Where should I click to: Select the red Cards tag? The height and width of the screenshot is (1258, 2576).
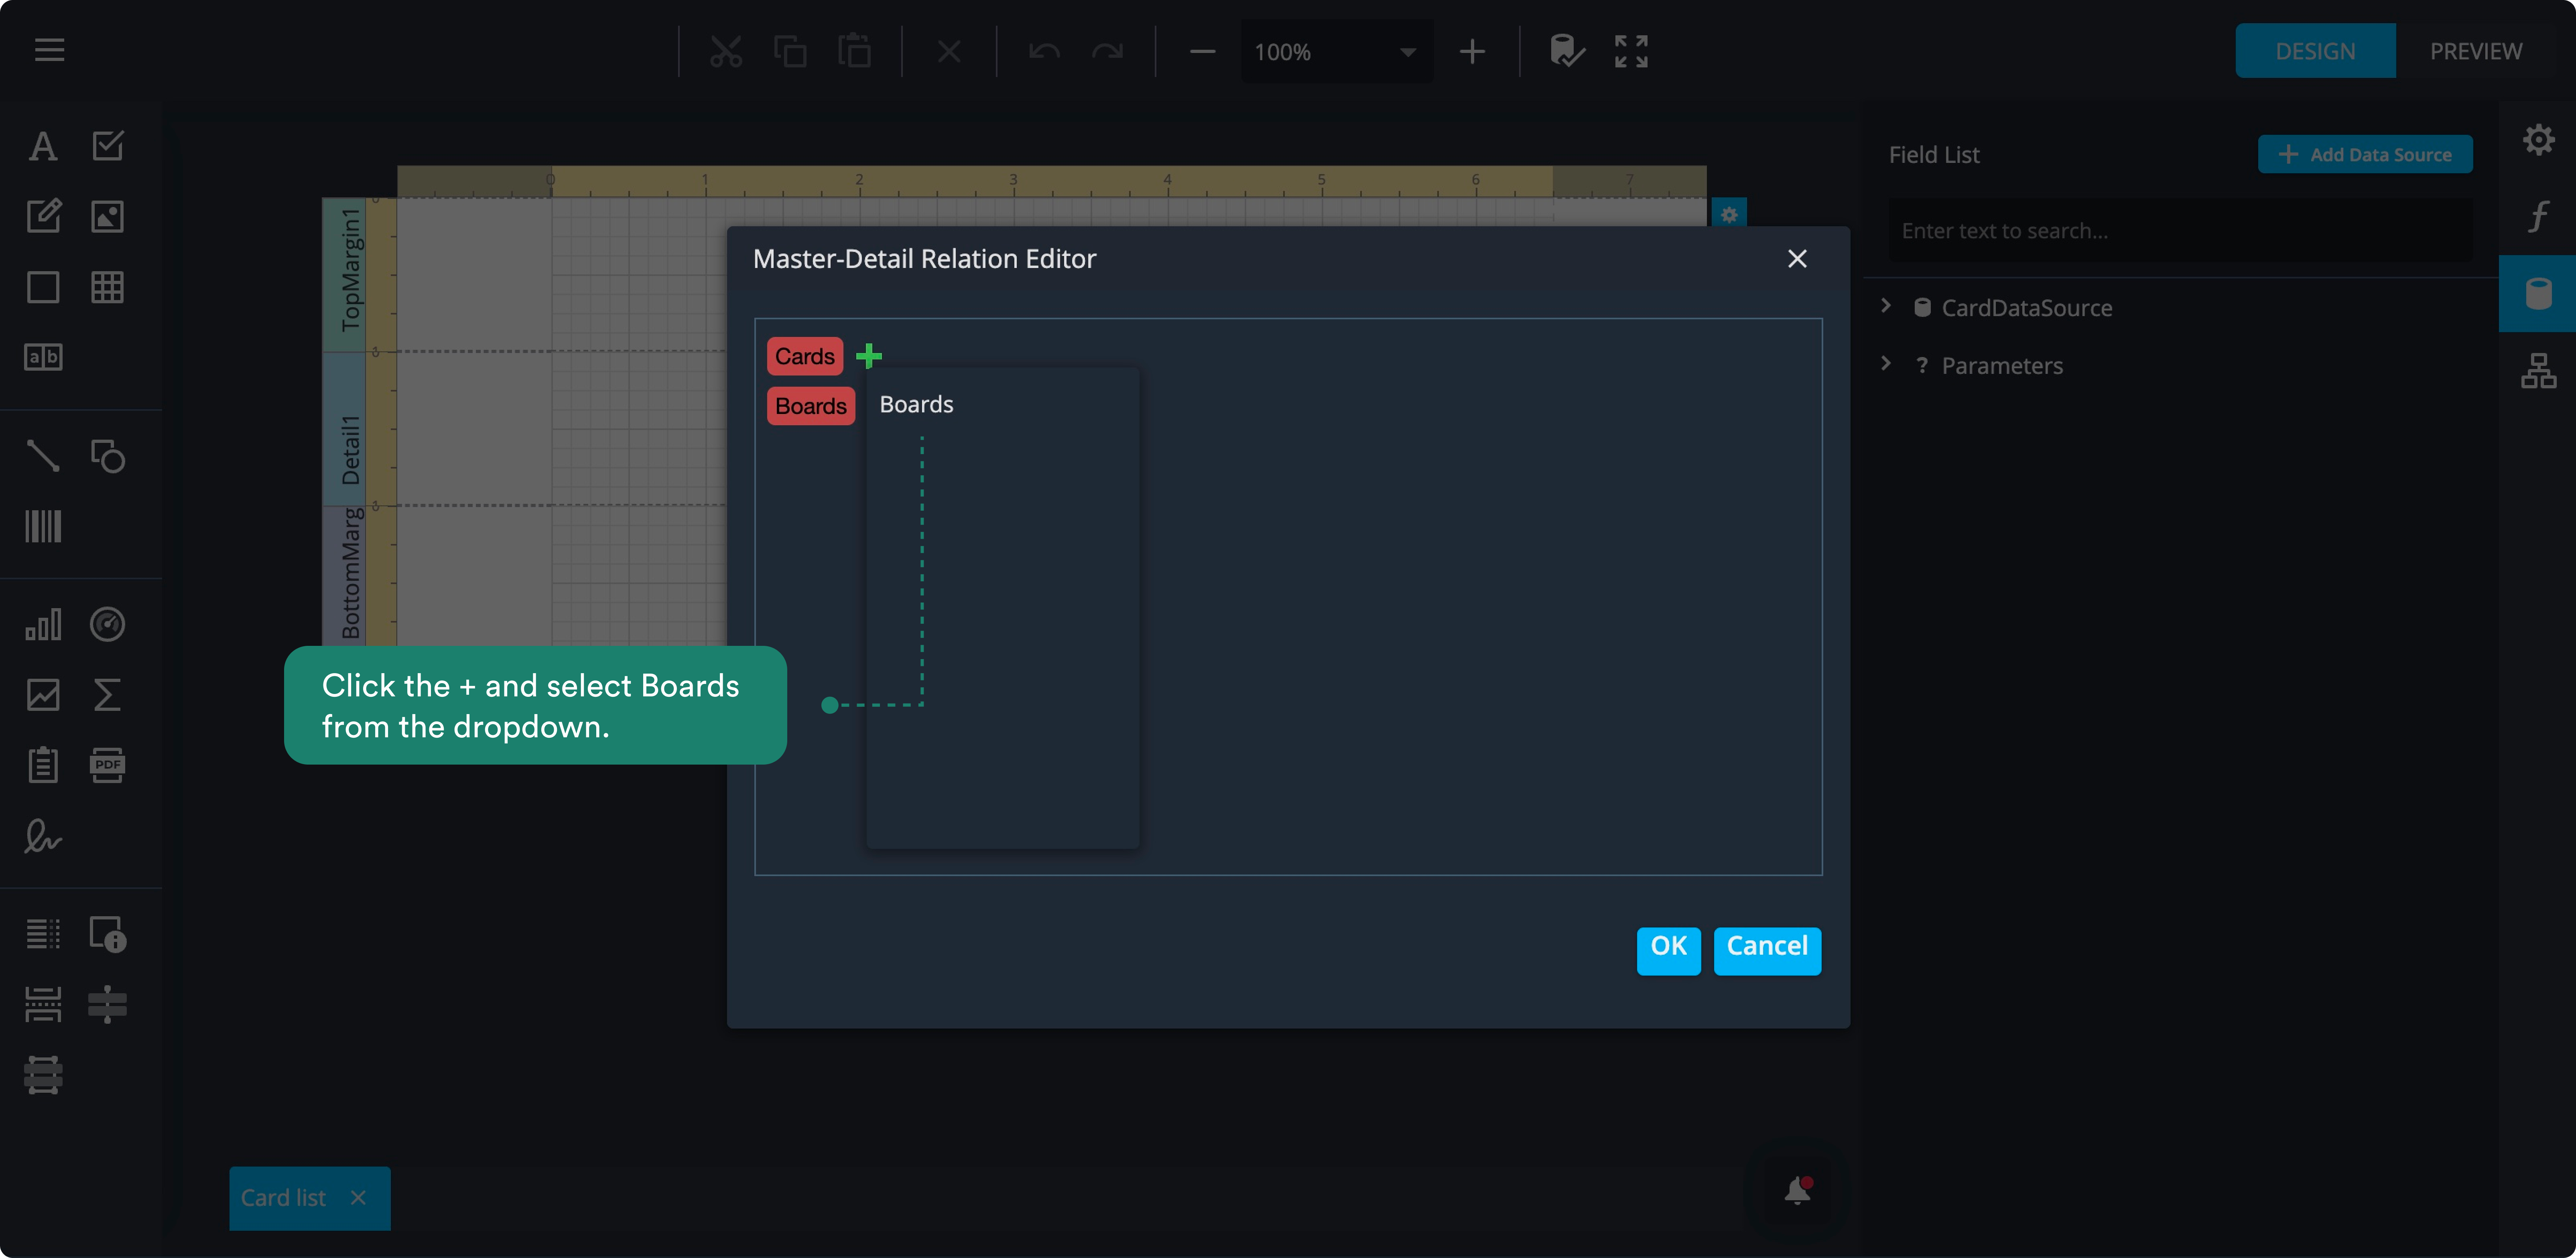tap(804, 356)
